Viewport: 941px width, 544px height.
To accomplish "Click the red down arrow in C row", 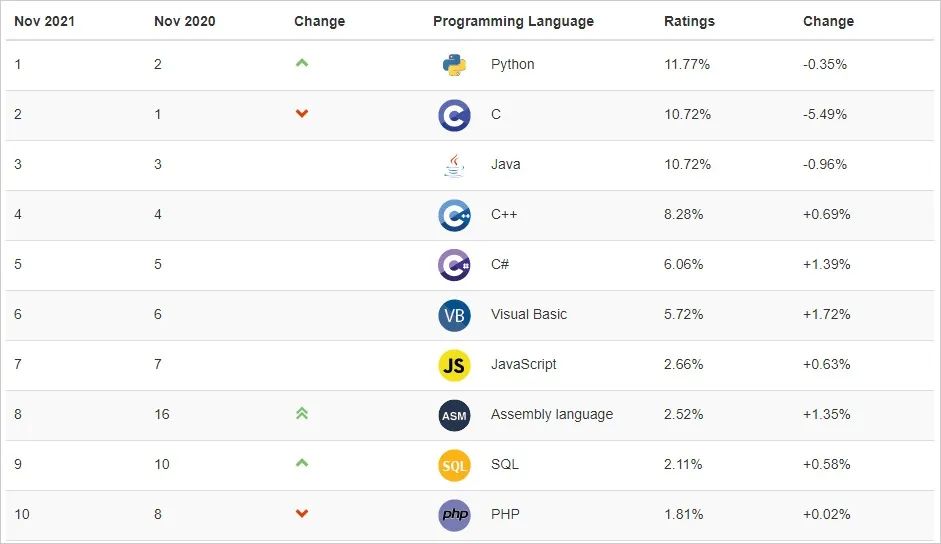I will point(302,114).
